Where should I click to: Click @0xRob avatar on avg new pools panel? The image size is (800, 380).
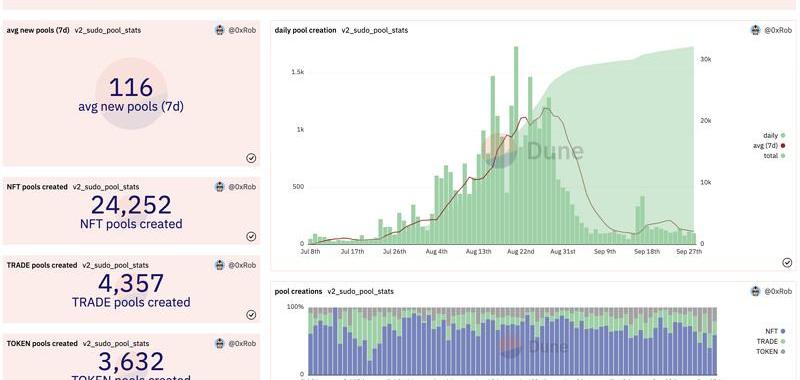coord(219,30)
